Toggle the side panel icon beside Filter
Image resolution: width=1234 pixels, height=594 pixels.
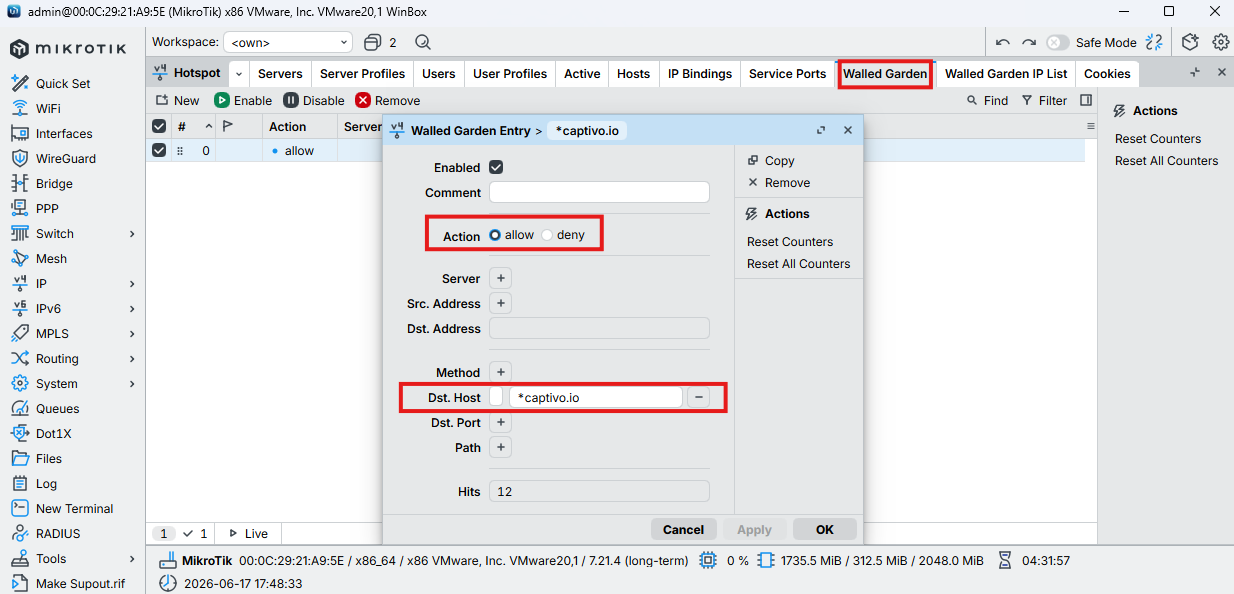(1086, 100)
